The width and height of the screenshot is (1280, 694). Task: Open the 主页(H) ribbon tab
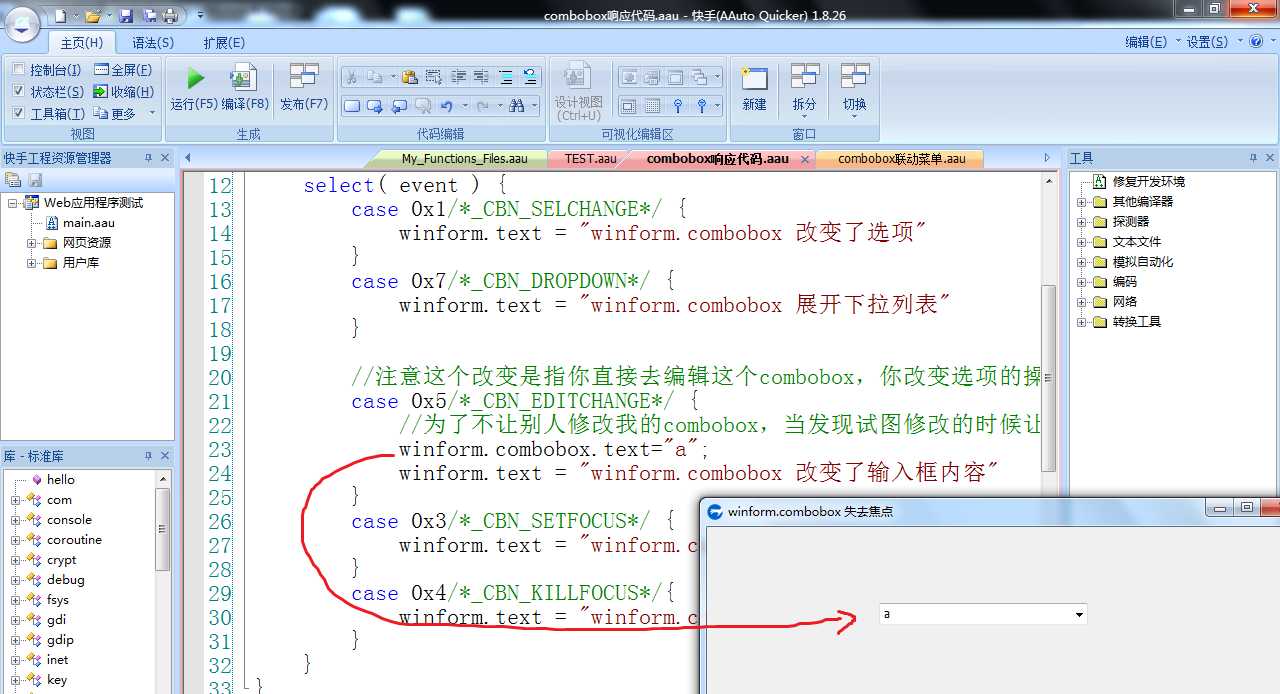[82, 42]
